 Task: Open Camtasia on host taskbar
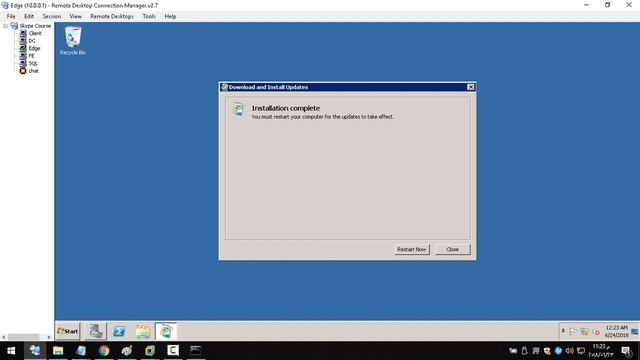point(173,351)
